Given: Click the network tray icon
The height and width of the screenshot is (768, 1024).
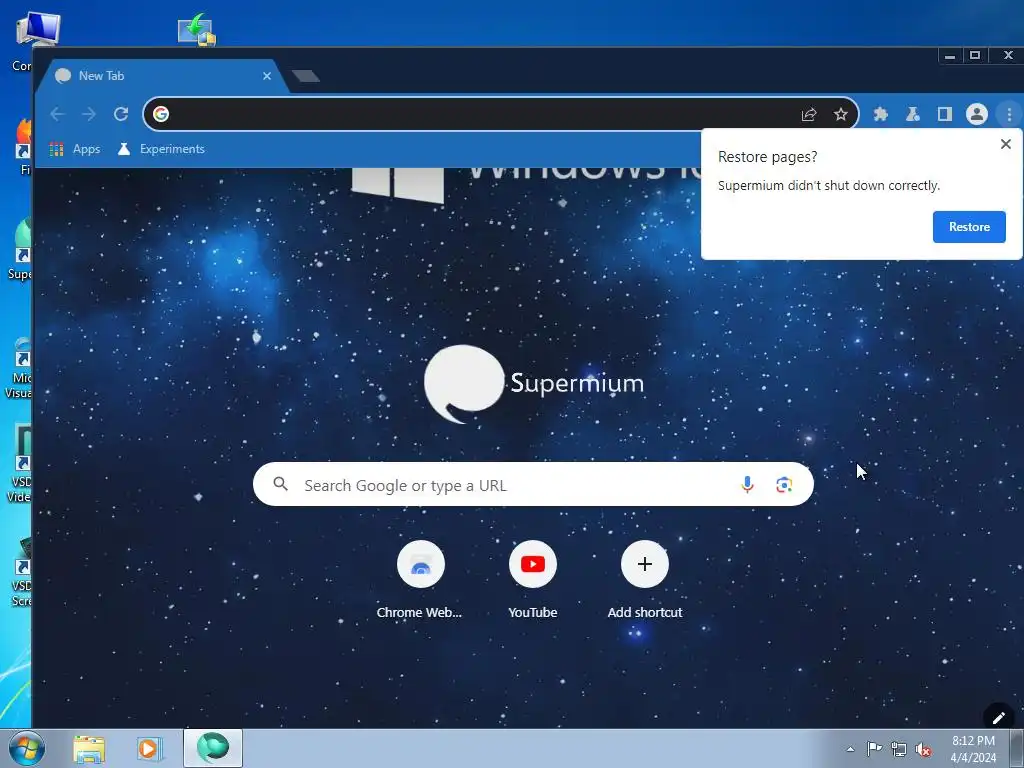Looking at the screenshot, I should click(899, 750).
